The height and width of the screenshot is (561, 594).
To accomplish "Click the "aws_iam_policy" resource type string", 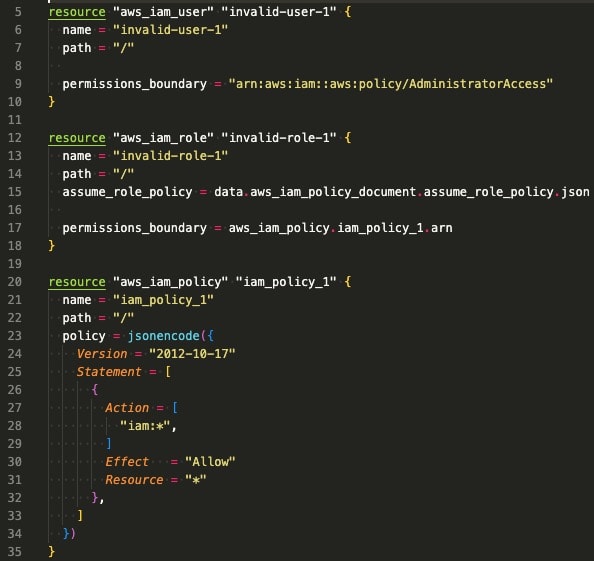I will (x=170, y=281).
